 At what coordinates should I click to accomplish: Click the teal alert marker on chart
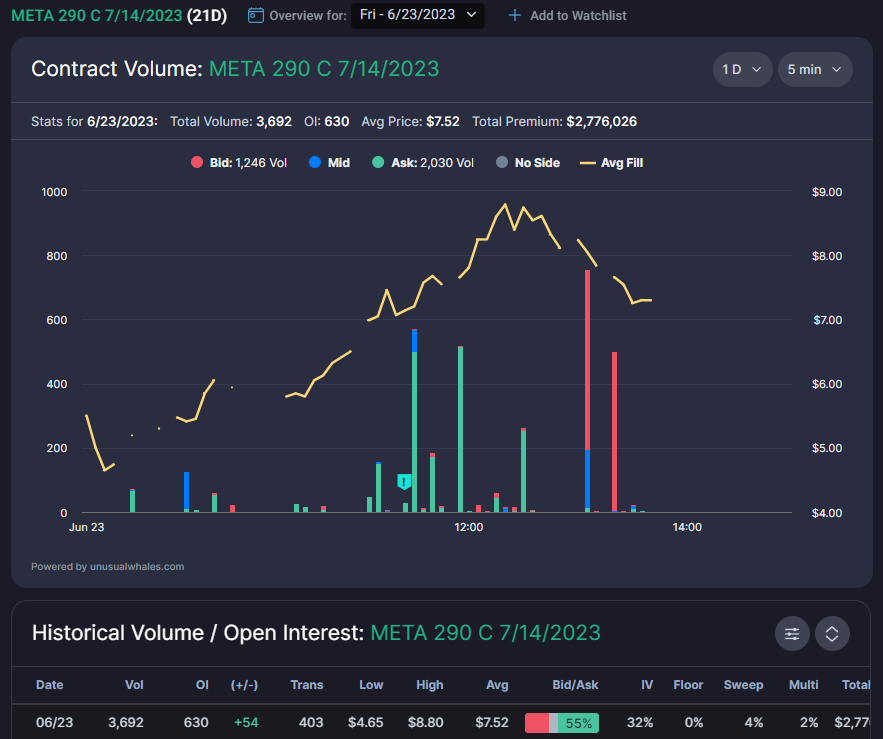[x=404, y=482]
